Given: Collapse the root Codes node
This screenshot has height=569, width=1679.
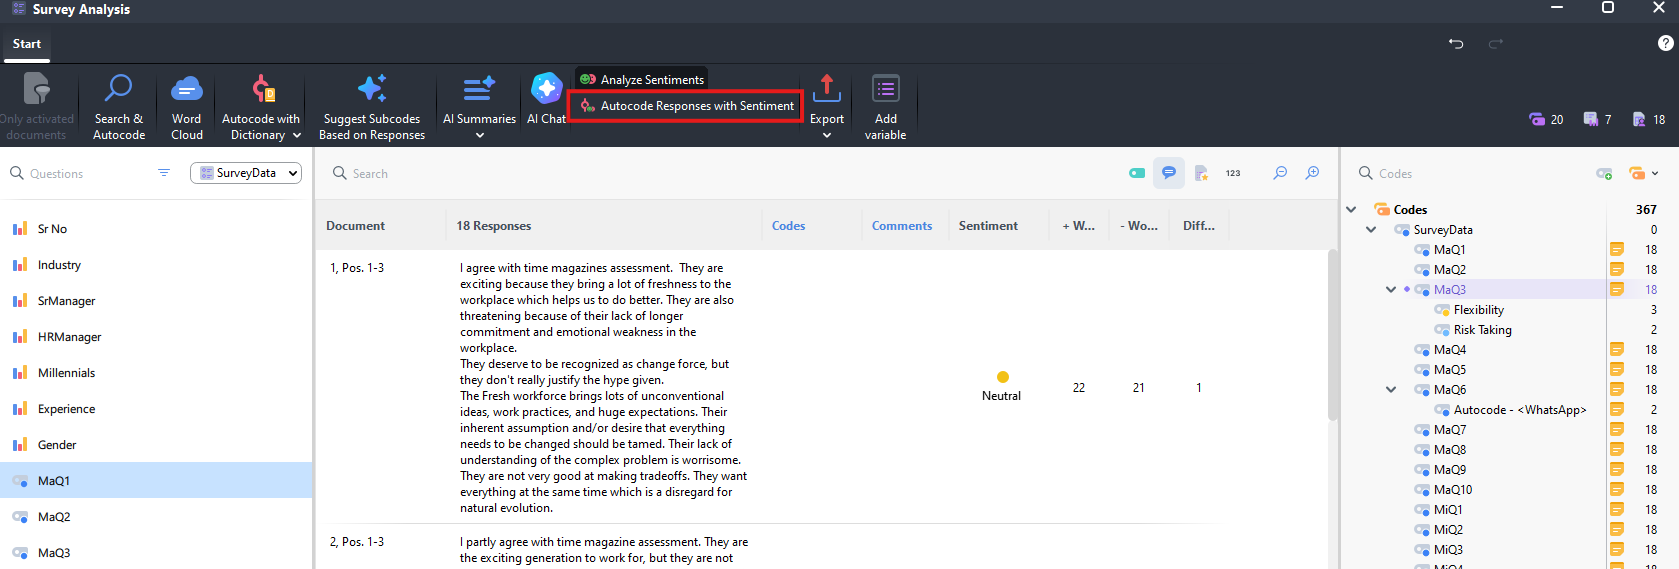Looking at the screenshot, I should [1351, 209].
